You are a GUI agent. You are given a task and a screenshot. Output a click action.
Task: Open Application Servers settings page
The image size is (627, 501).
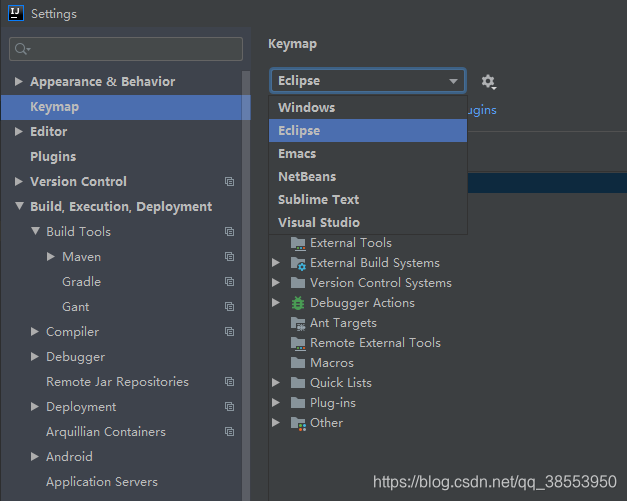(102, 482)
